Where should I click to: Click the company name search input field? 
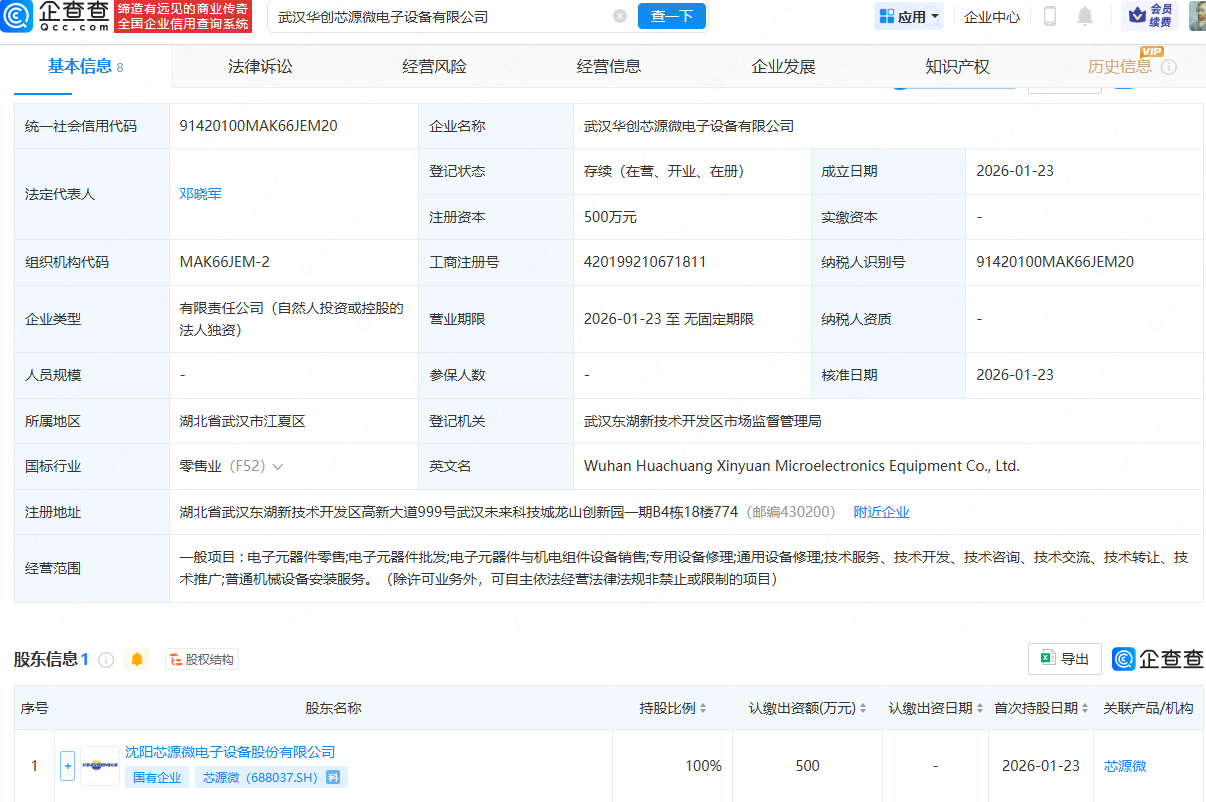click(x=440, y=16)
